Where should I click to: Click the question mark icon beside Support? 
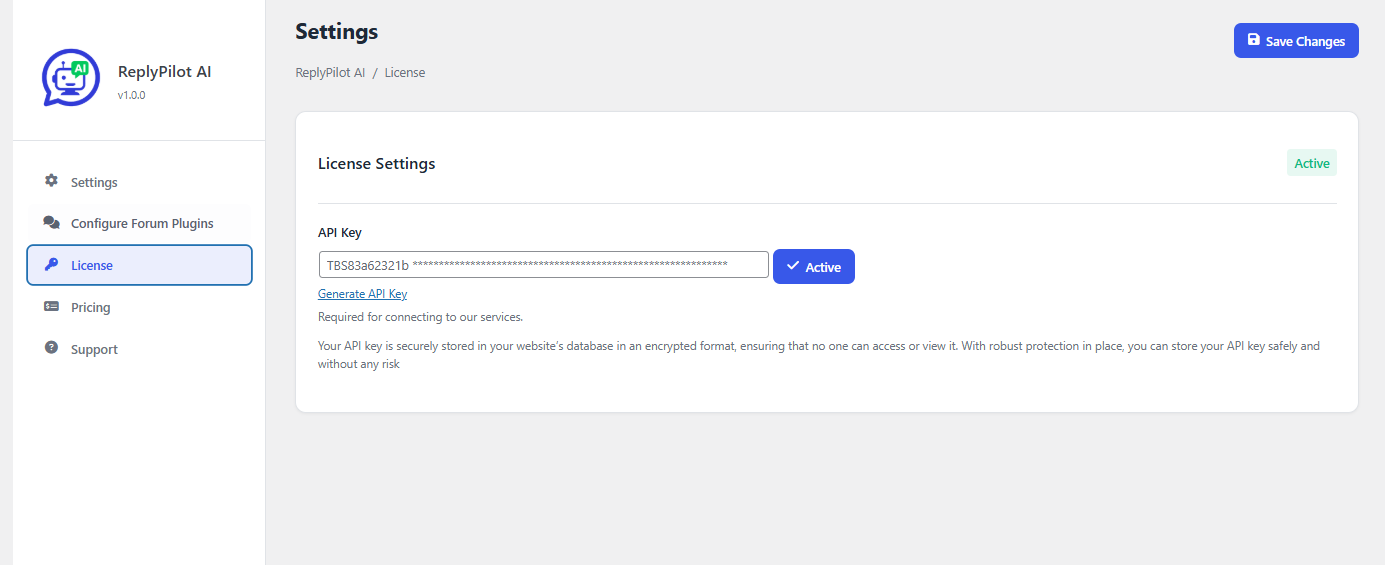click(51, 347)
